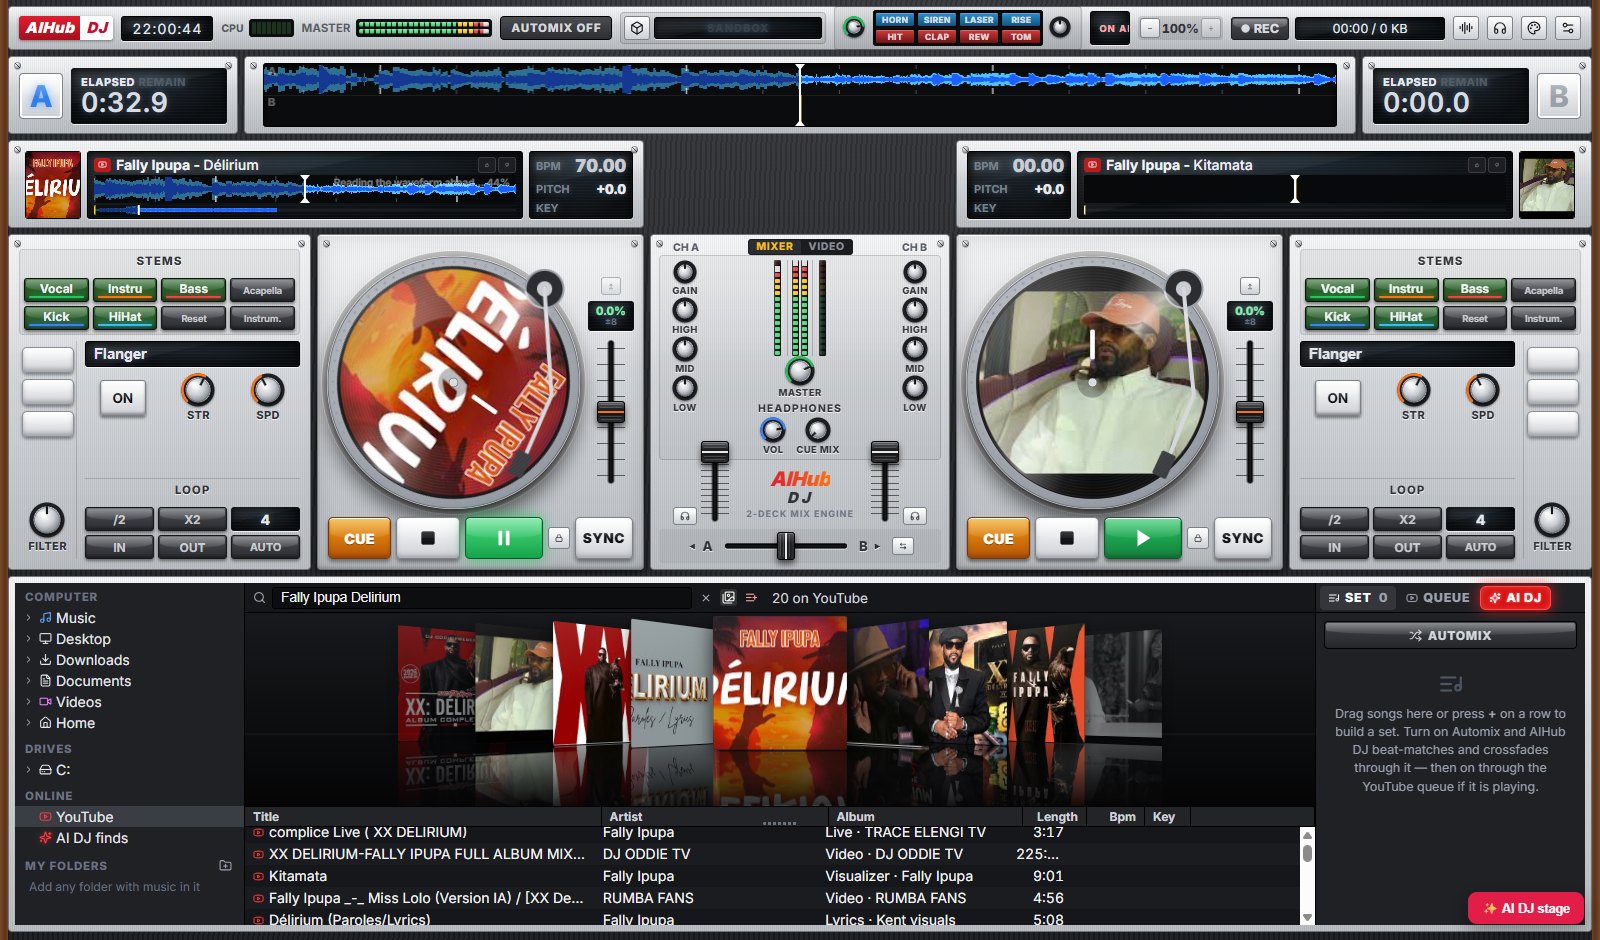
Task: Toggle AUTOMIX OFF button in top bar
Action: pos(556,28)
